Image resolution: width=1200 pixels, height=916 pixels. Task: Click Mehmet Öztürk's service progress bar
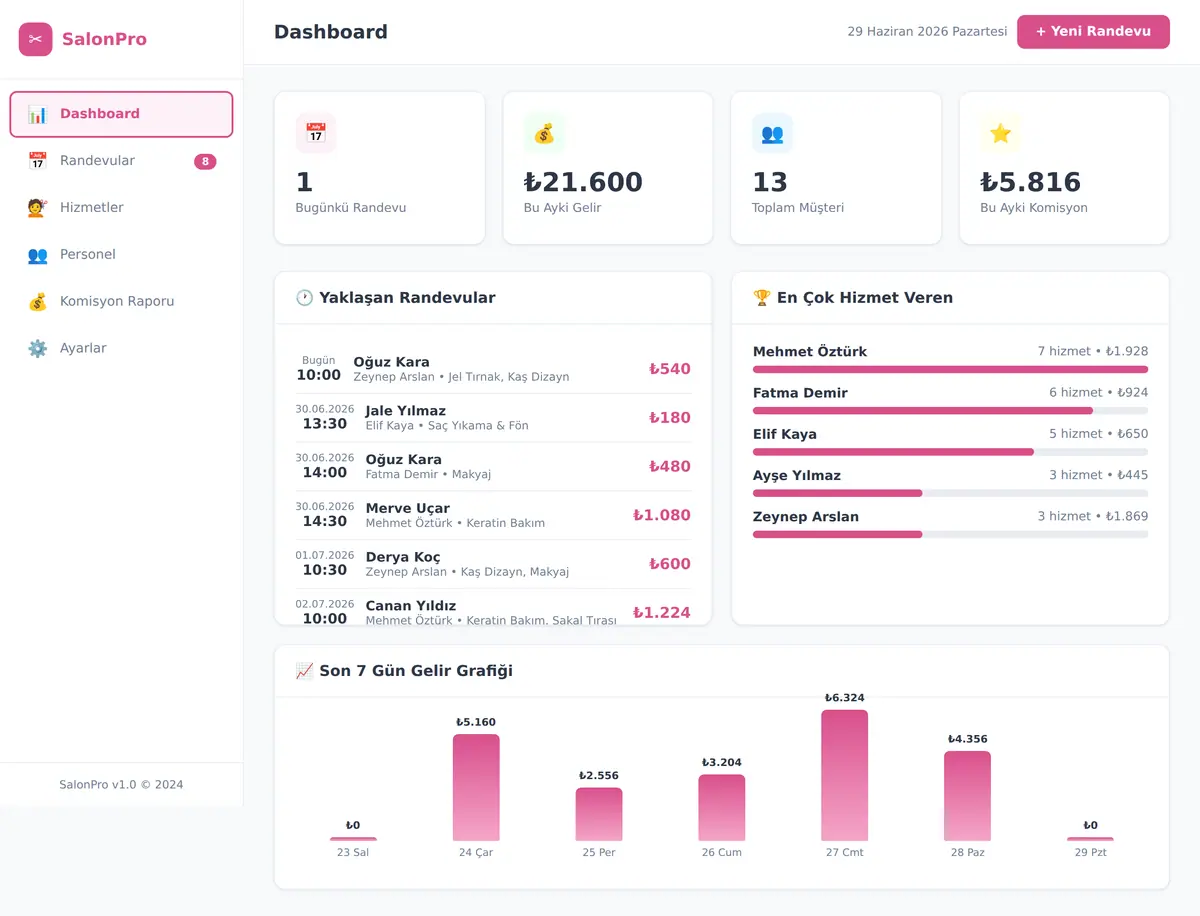pyautogui.click(x=950, y=370)
